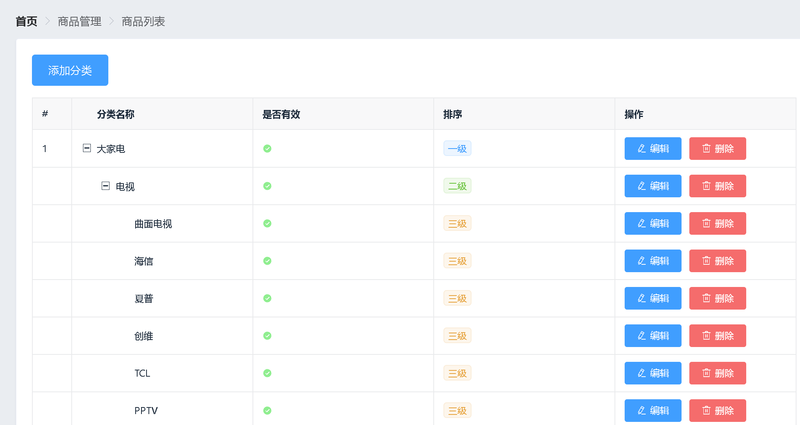Select the 夏普 category name
The height and width of the screenshot is (425, 800).
[144, 298]
